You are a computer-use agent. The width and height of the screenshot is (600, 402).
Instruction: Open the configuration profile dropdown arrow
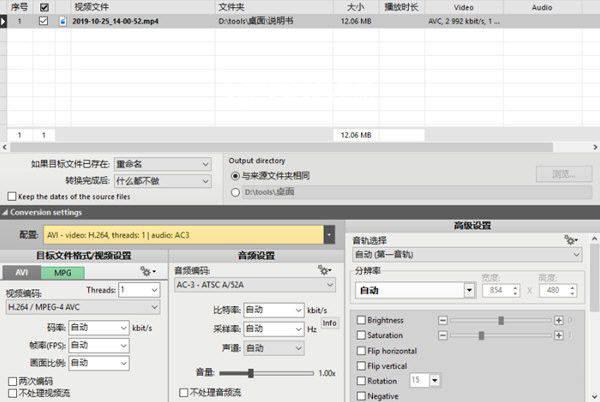point(329,235)
